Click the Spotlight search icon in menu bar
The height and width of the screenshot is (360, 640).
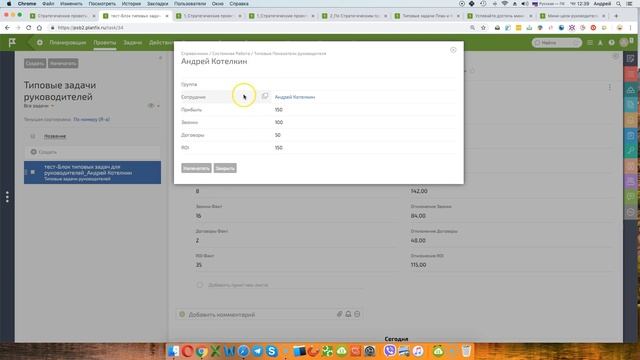pos(619,4)
